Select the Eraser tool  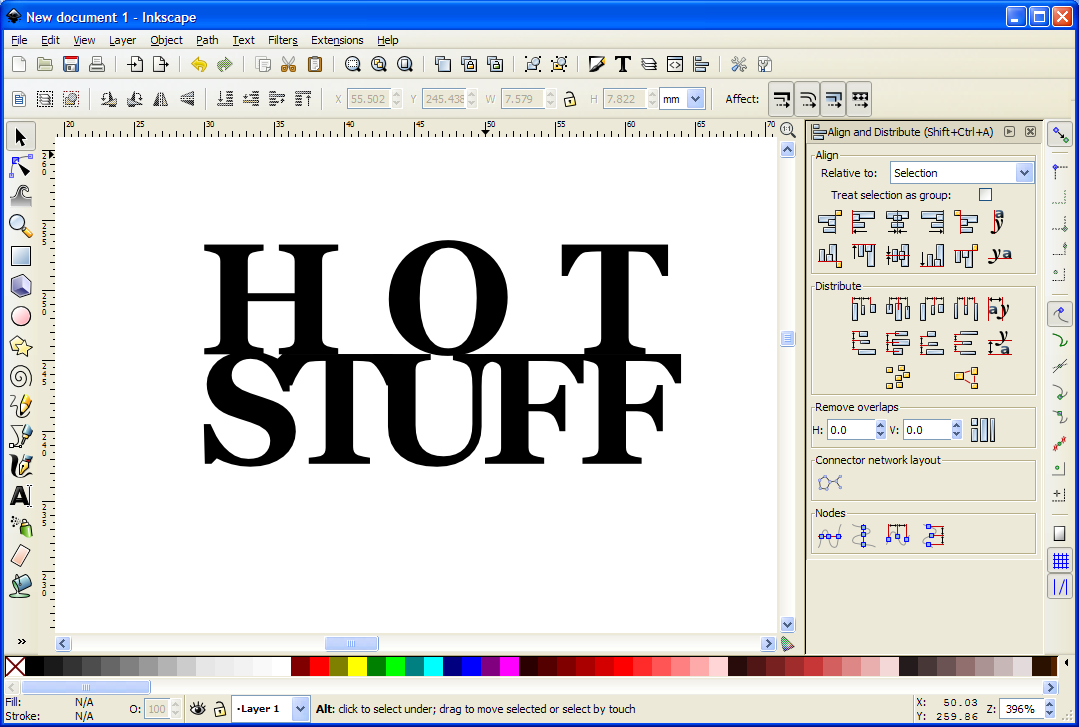[21, 556]
